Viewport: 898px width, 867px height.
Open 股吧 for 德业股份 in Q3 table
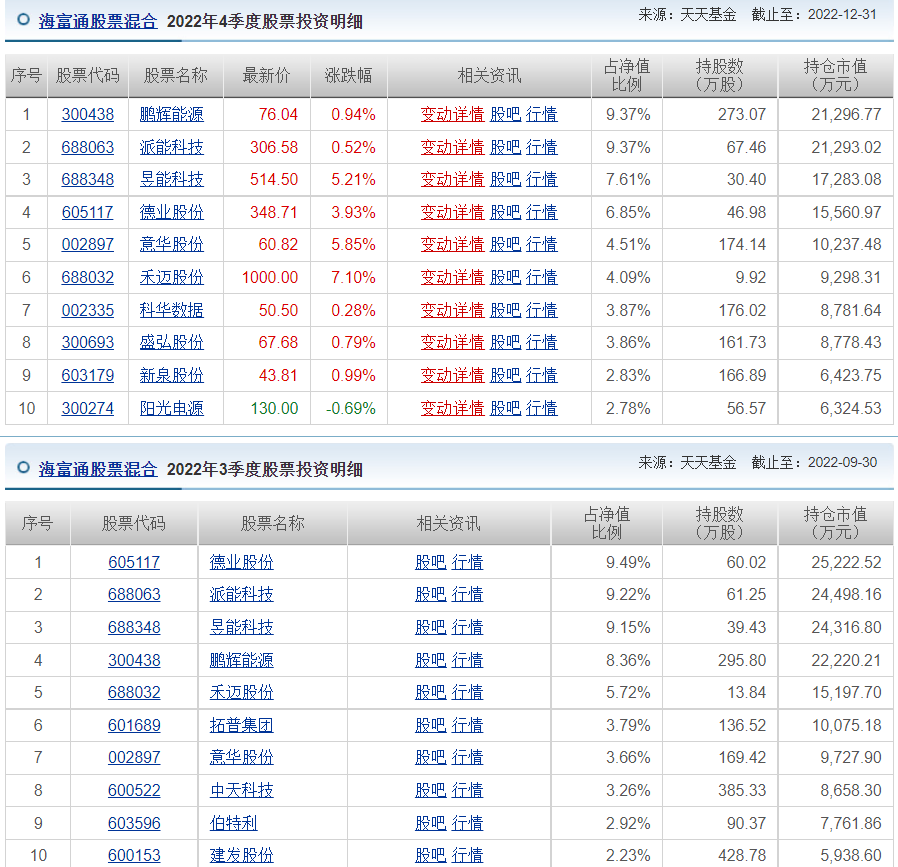(x=431, y=562)
